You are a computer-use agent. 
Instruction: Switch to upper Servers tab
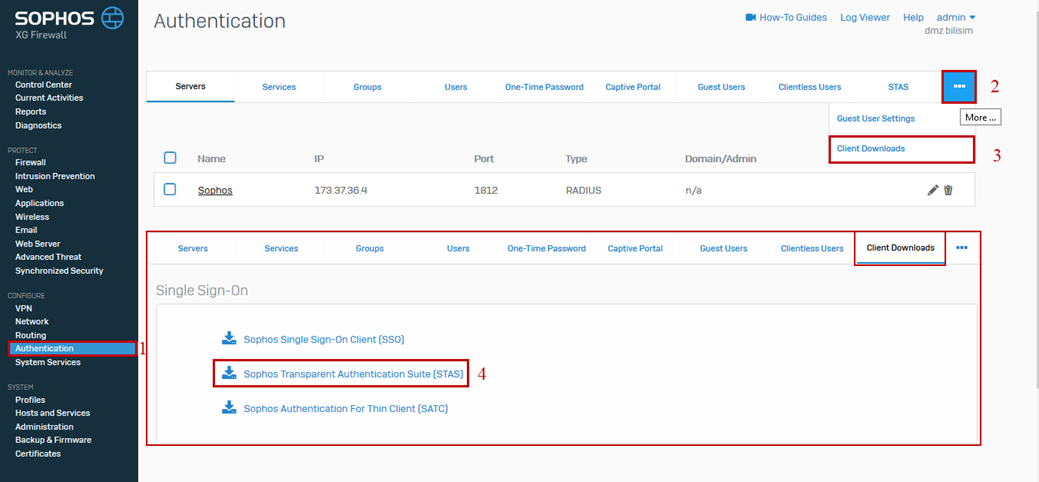click(x=191, y=87)
